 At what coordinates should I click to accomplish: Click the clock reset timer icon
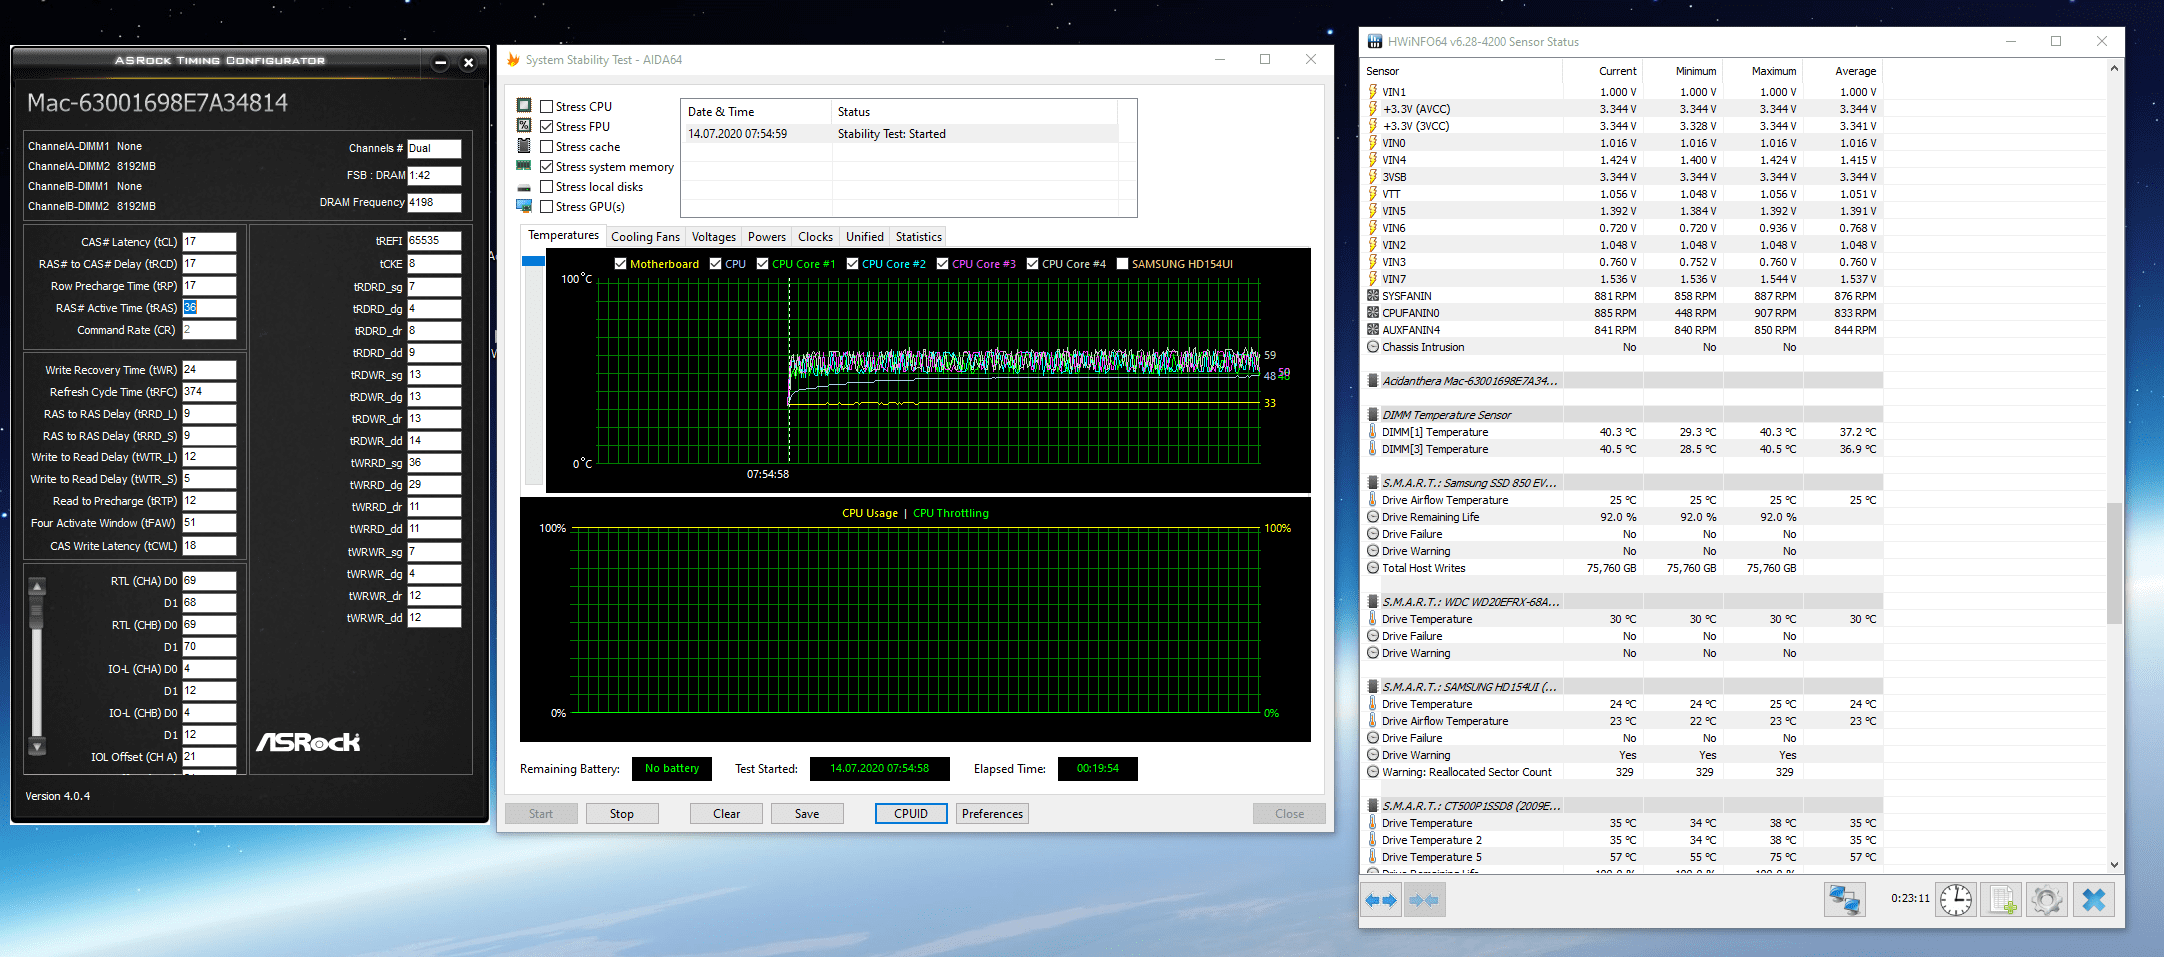(x=1955, y=900)
